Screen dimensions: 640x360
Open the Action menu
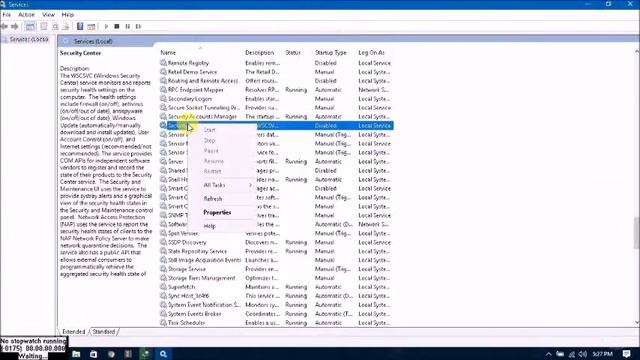click(x=27, y=15)
